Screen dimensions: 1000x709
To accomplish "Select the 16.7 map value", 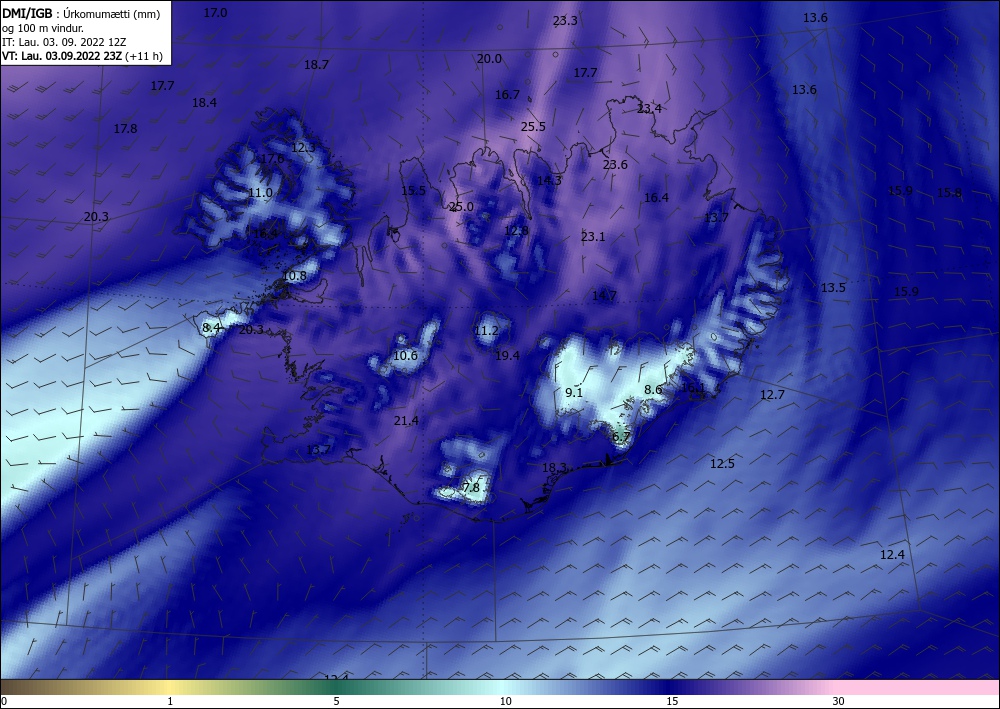I will [508, 94].
